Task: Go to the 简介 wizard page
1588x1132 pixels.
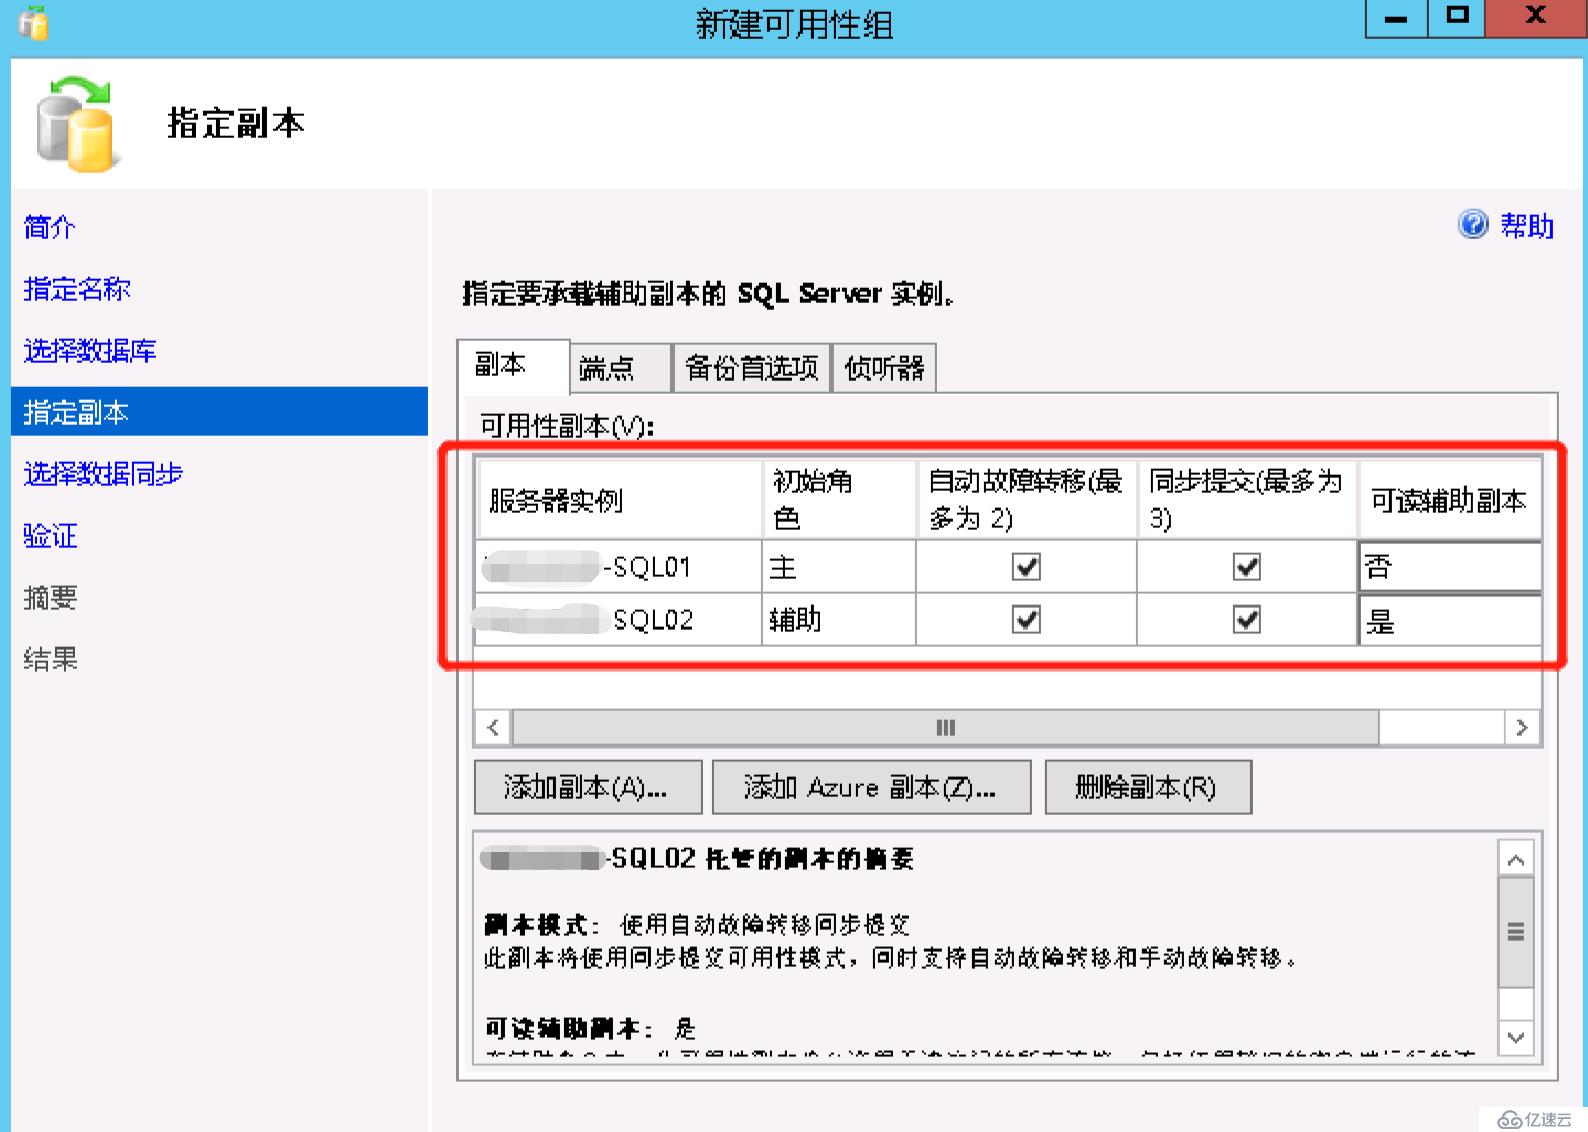Action: click(50, 227)
